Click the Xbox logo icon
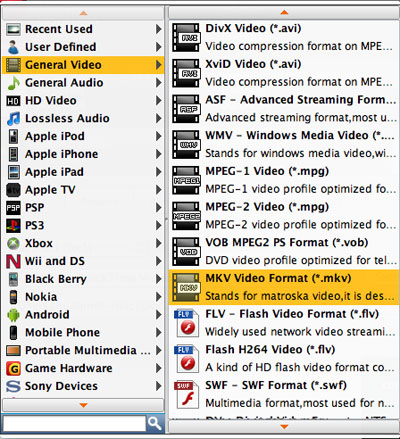Image resolution: width=400 pixels, height=439 pixels. (13, 243)
